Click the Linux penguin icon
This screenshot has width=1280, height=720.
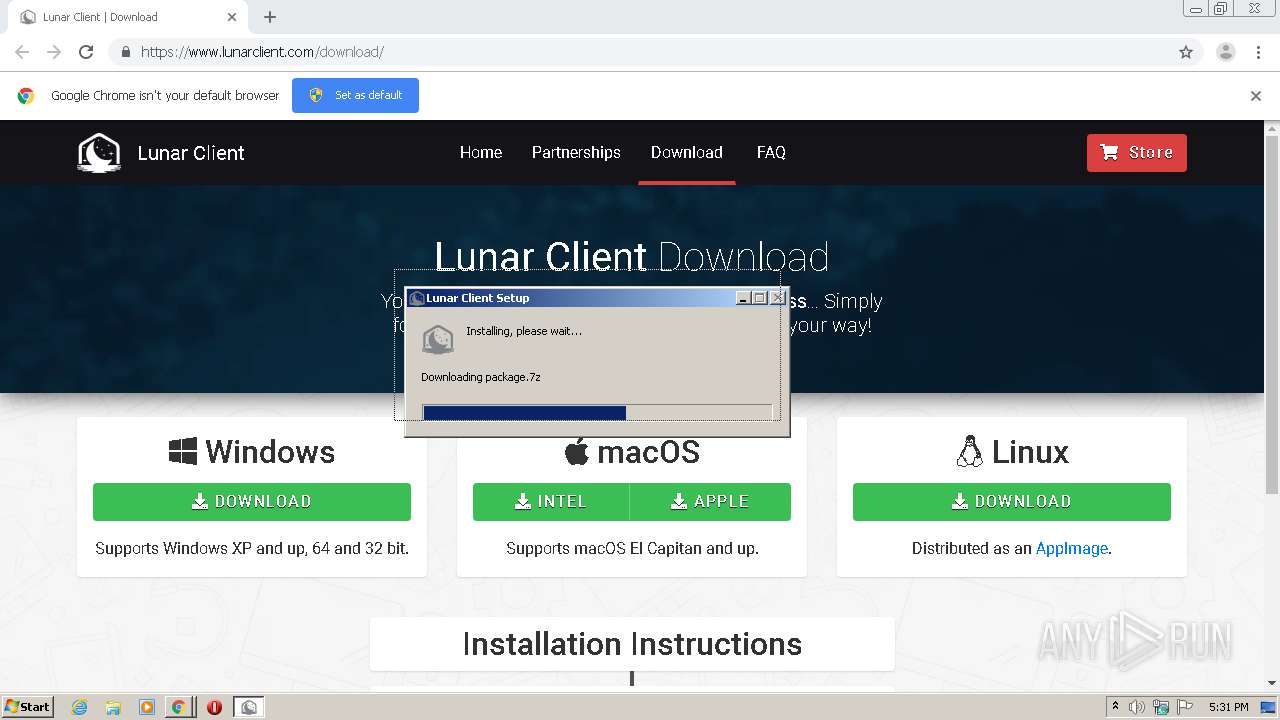(969, 452)
